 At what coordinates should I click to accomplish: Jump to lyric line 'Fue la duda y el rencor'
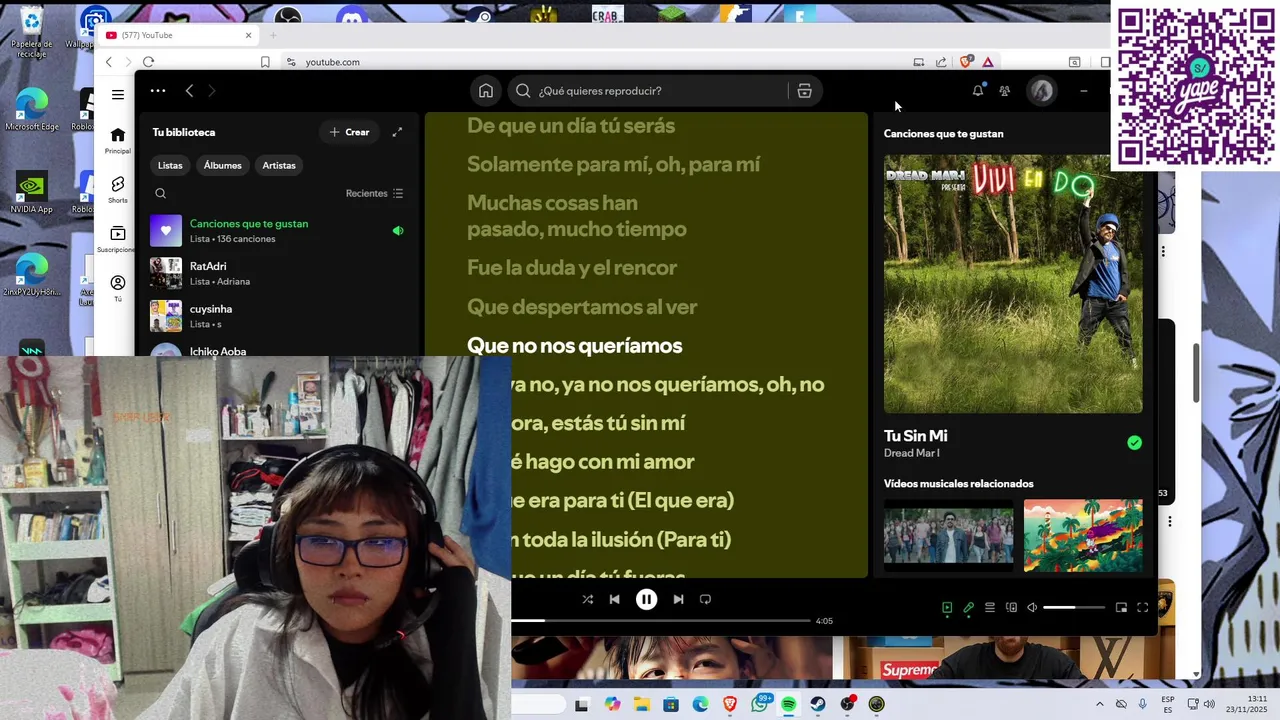click(x=572, y=268)
